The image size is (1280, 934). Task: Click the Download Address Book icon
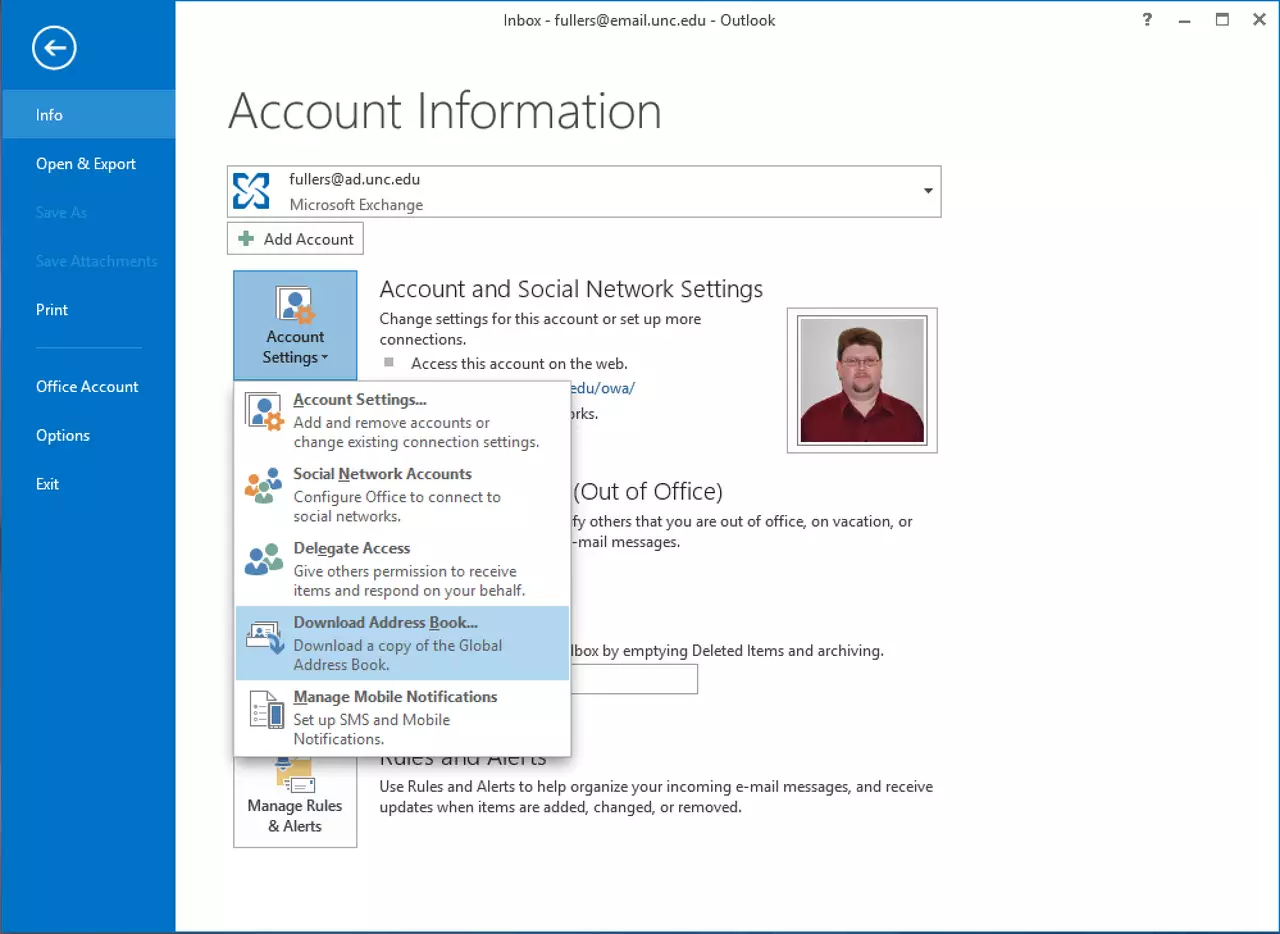coord(264,637)
